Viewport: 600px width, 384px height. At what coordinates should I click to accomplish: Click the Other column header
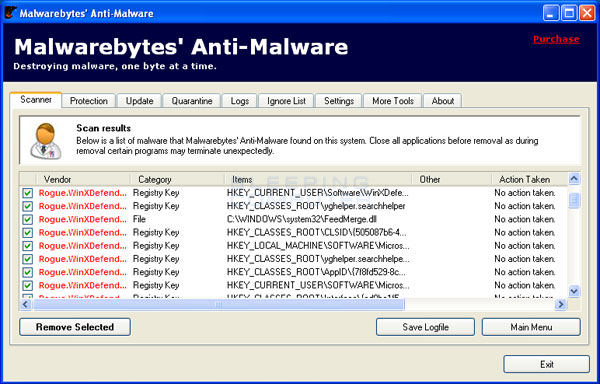coord(452,179)
